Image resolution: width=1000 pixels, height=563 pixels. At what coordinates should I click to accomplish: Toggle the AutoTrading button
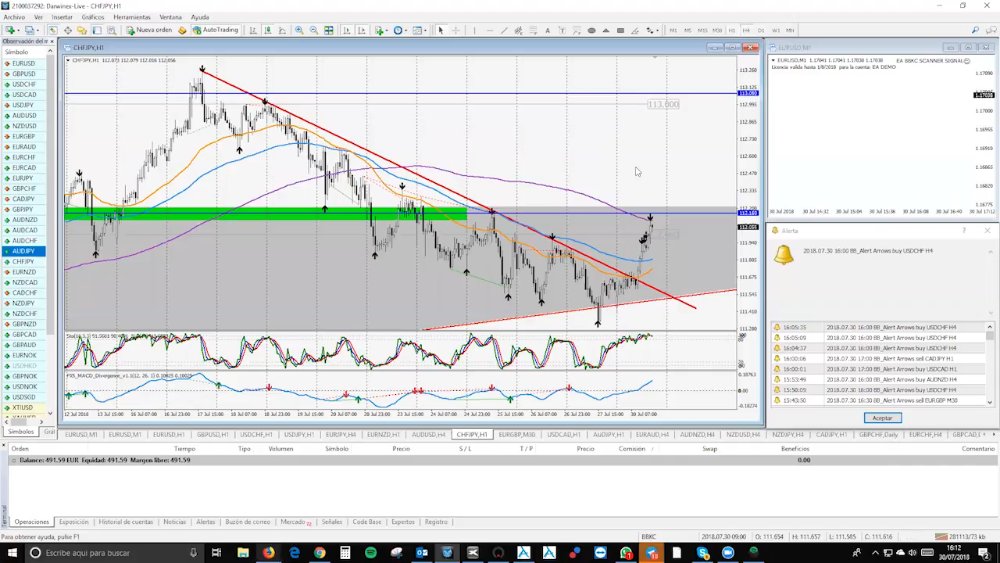215,30
